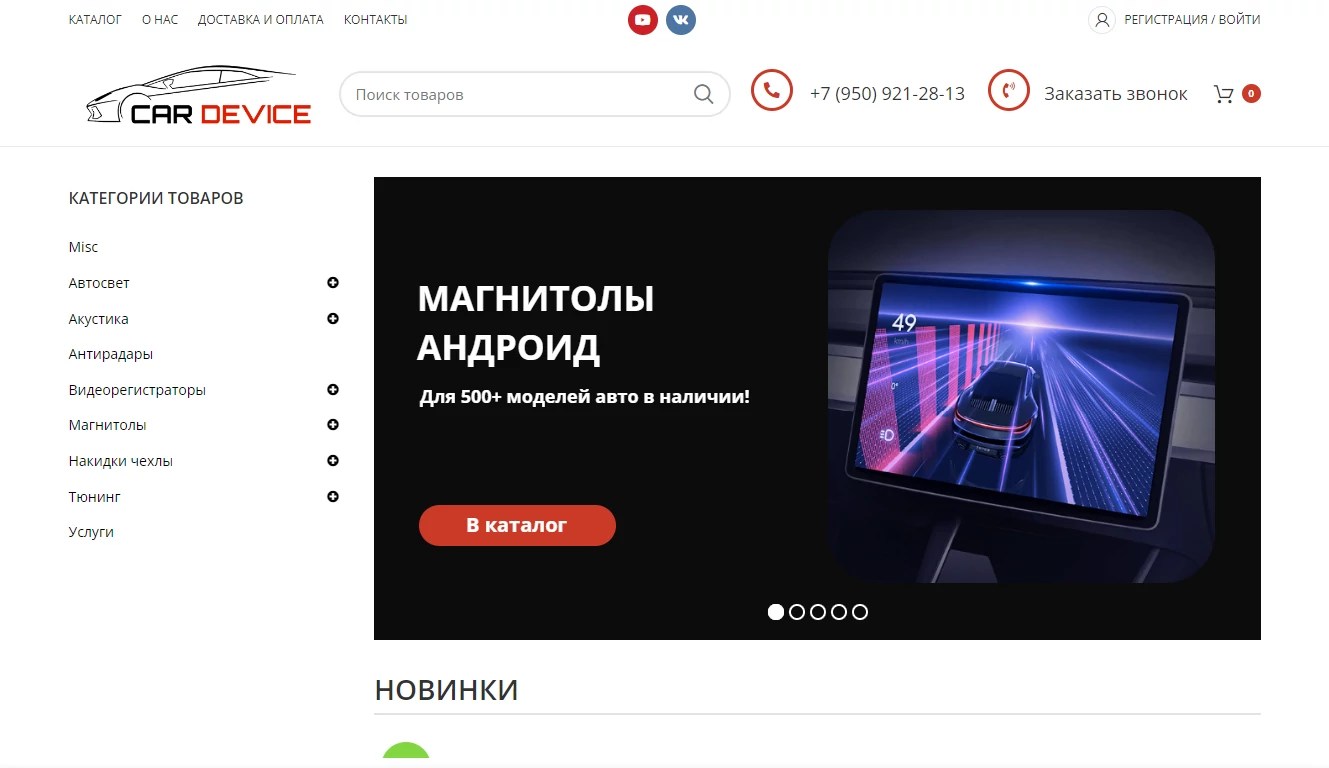Open the YouTube channel icon
This screenshot has width=1329, height=768.
pyautogui.click(x=643, y=20)
